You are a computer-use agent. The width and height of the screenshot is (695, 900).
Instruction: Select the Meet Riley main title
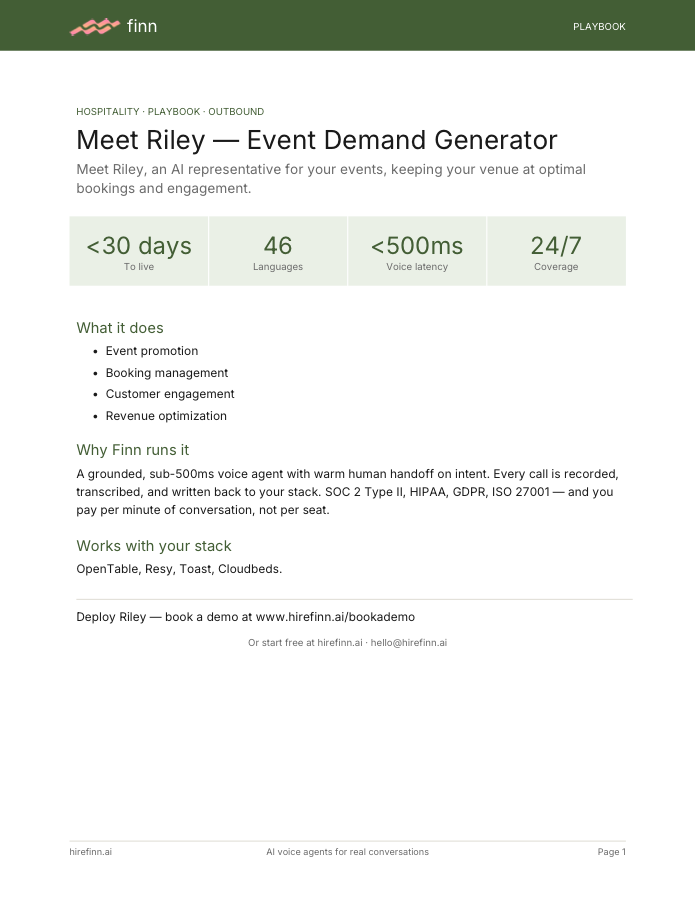(x=317, y=140)
